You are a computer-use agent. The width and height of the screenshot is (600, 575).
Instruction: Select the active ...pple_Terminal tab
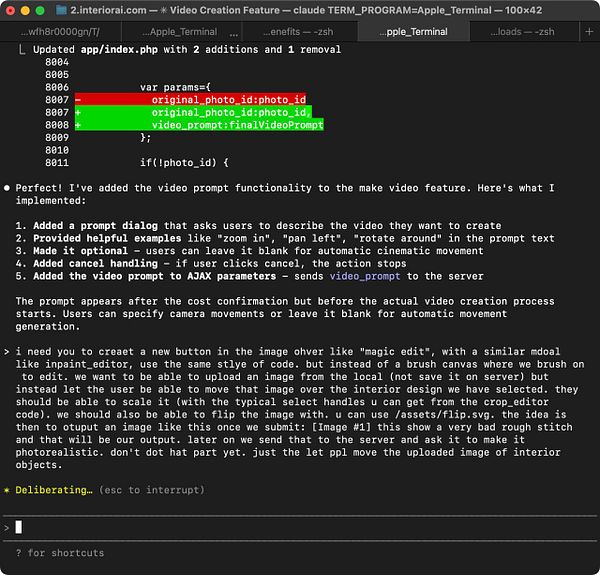[x=413, y=32]
